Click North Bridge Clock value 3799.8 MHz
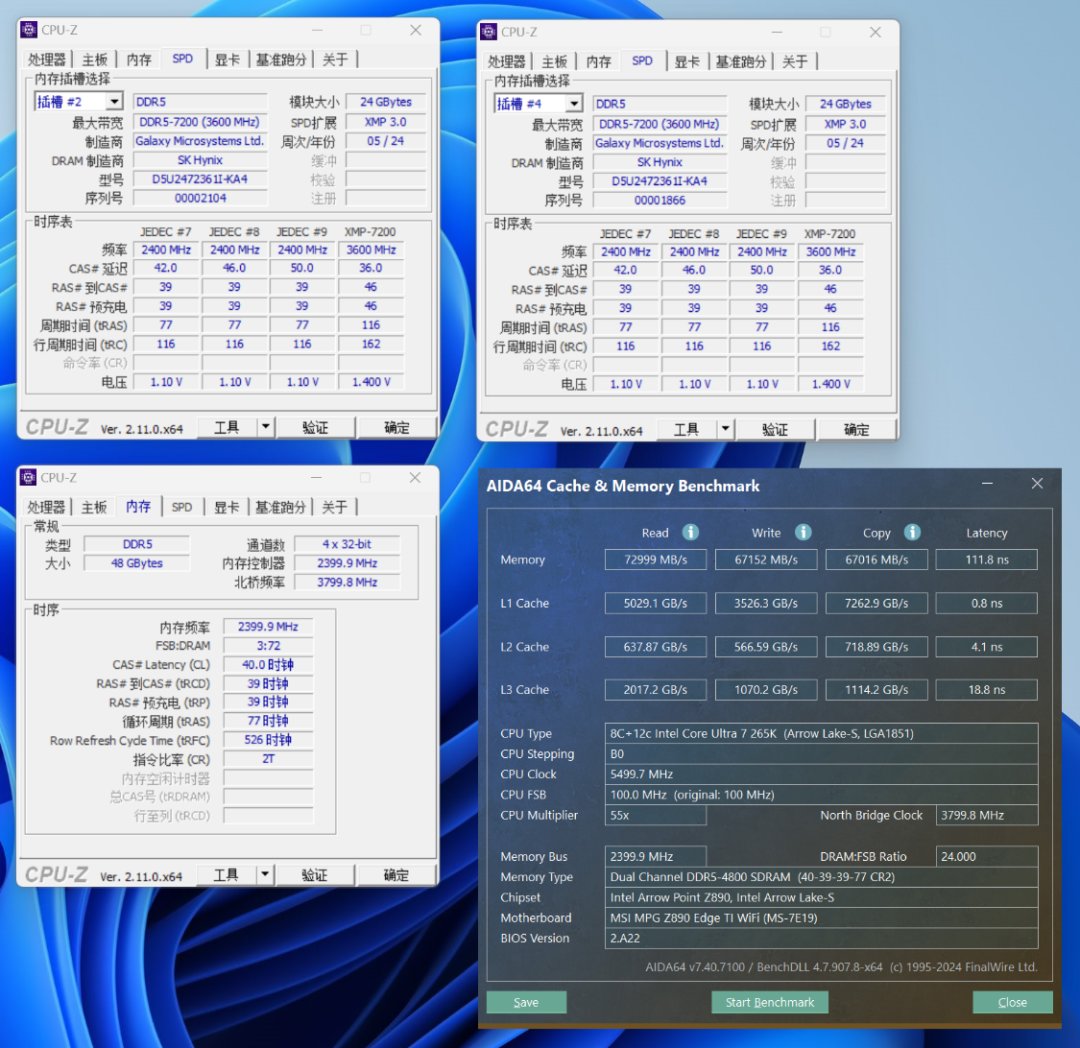This screenshot has height=1048, width=1080. pyautogui.click(x=987, y=815)
